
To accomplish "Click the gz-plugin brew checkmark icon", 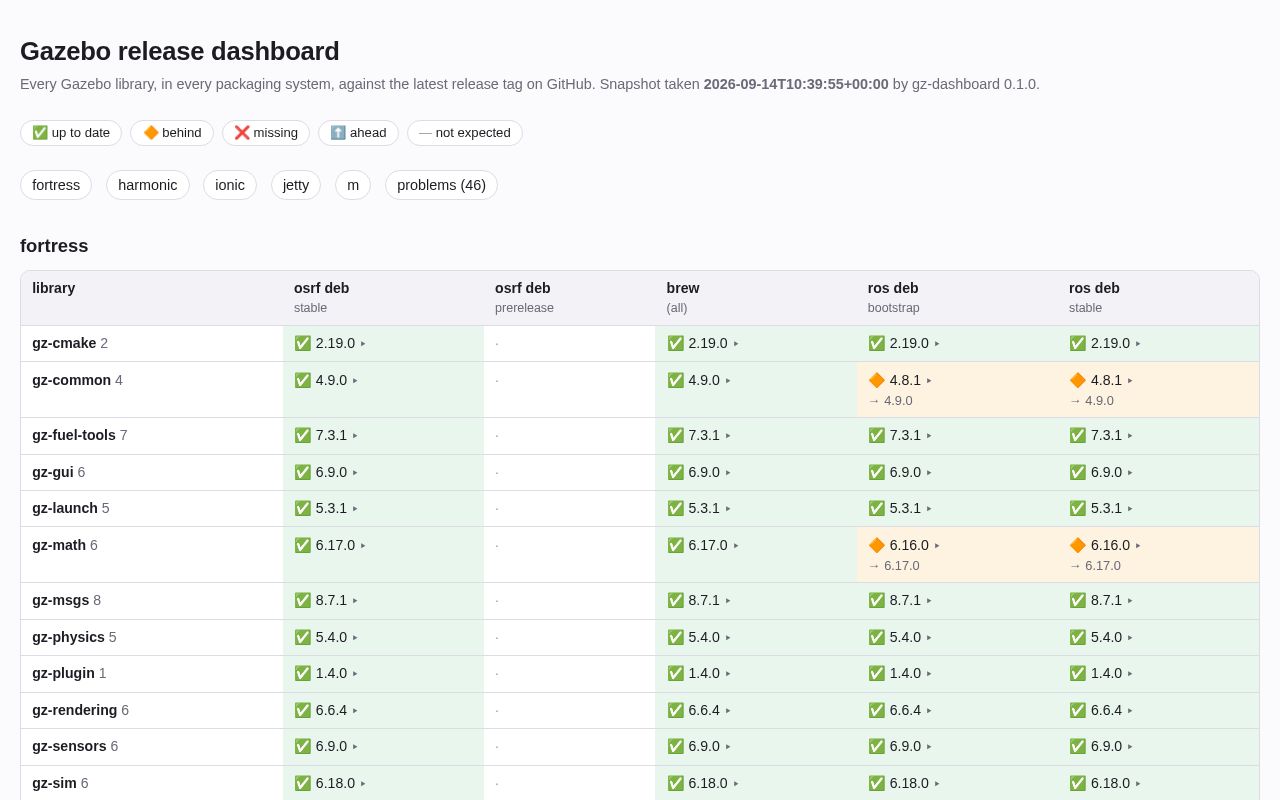I will click(x=675, y=673).
